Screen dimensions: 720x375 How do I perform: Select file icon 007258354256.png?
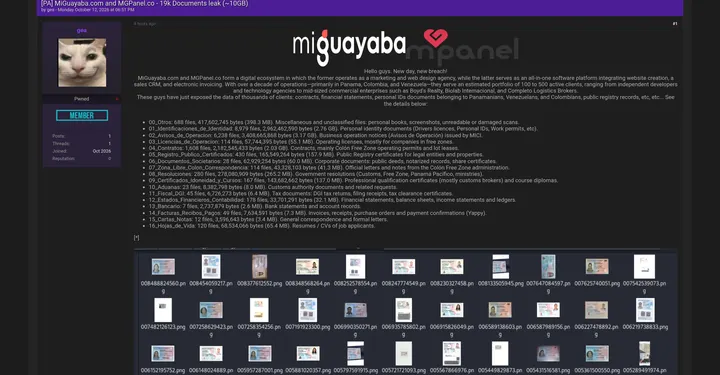tap(259, 310)
